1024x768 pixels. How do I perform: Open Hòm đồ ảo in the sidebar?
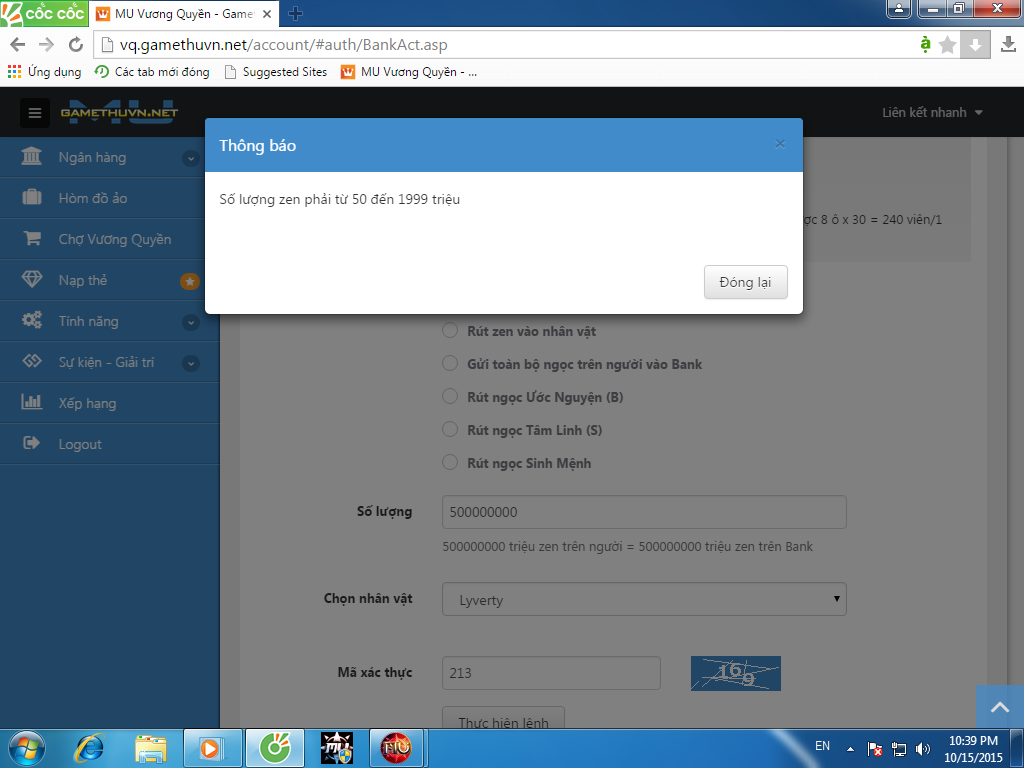[93, 198]
